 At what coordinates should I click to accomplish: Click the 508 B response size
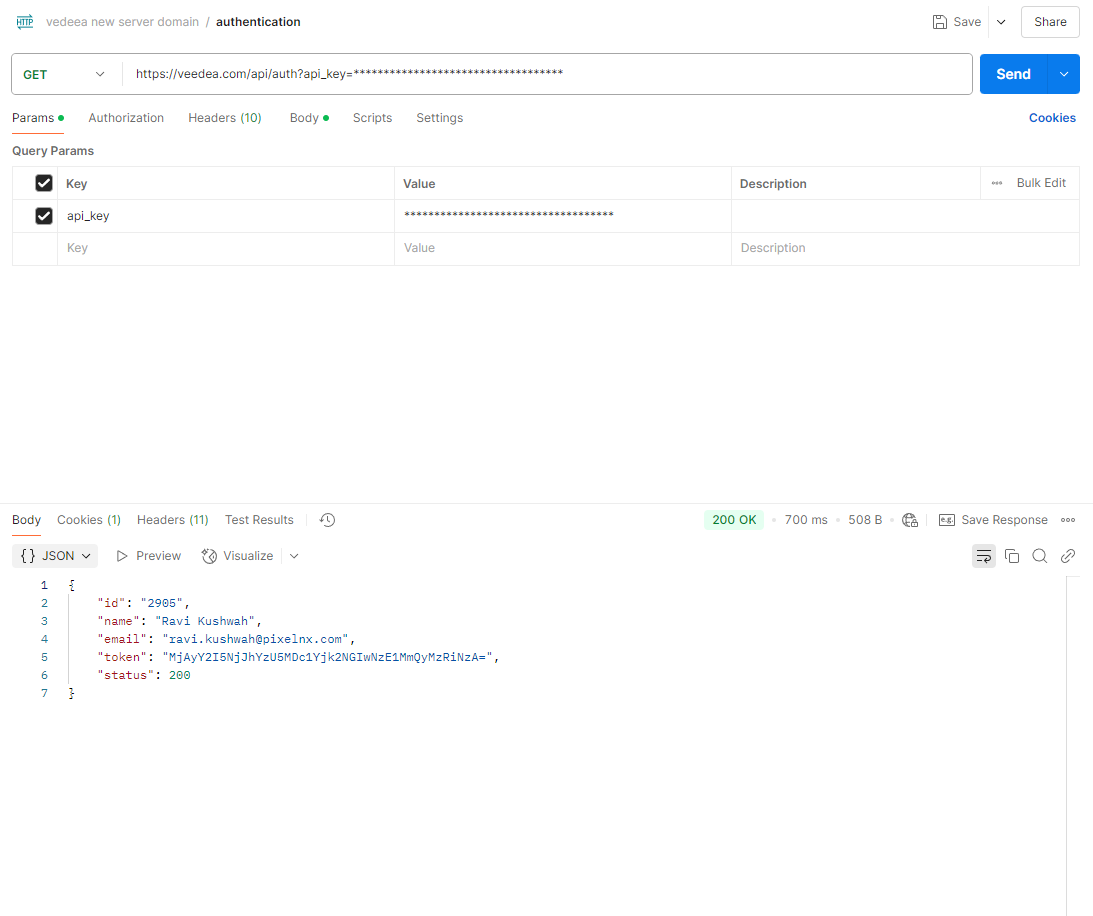click(x=865, y=520)
